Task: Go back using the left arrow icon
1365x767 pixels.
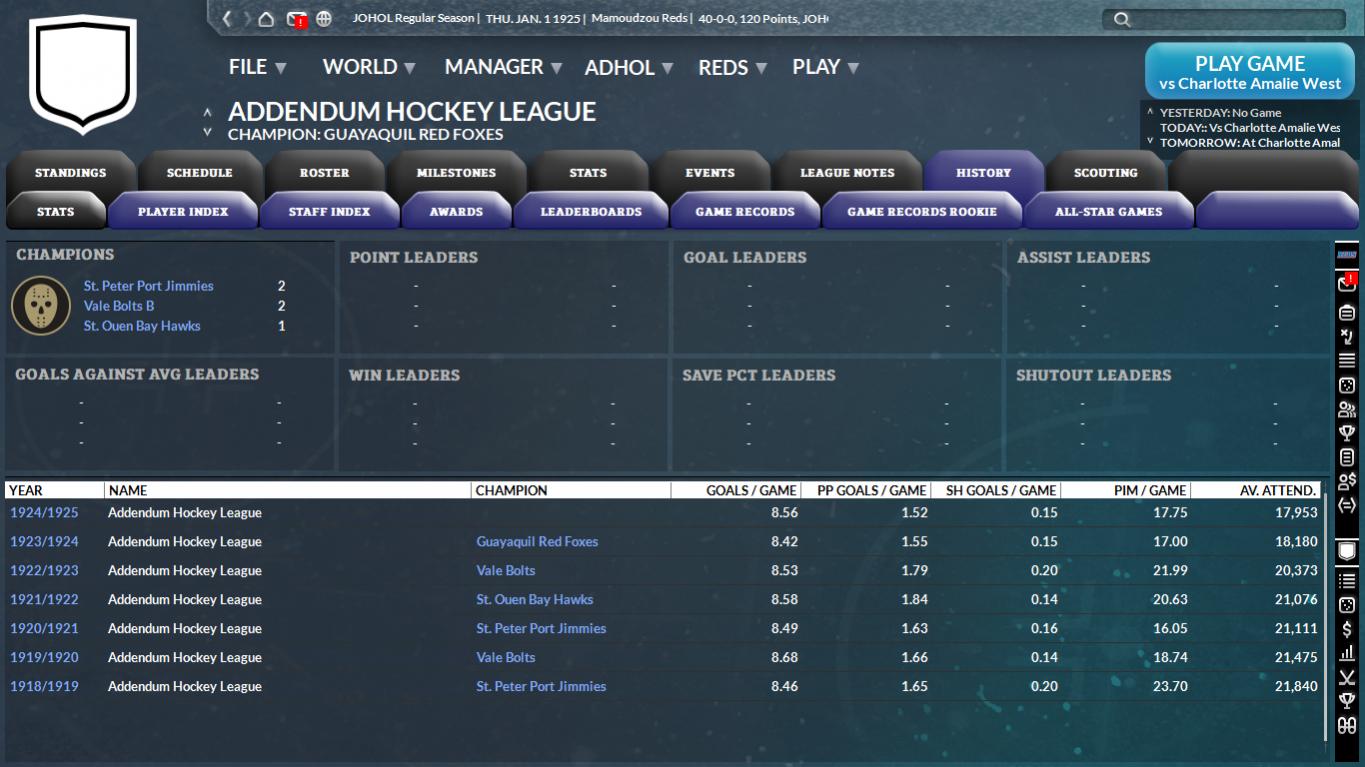Action: pos(227,19)
